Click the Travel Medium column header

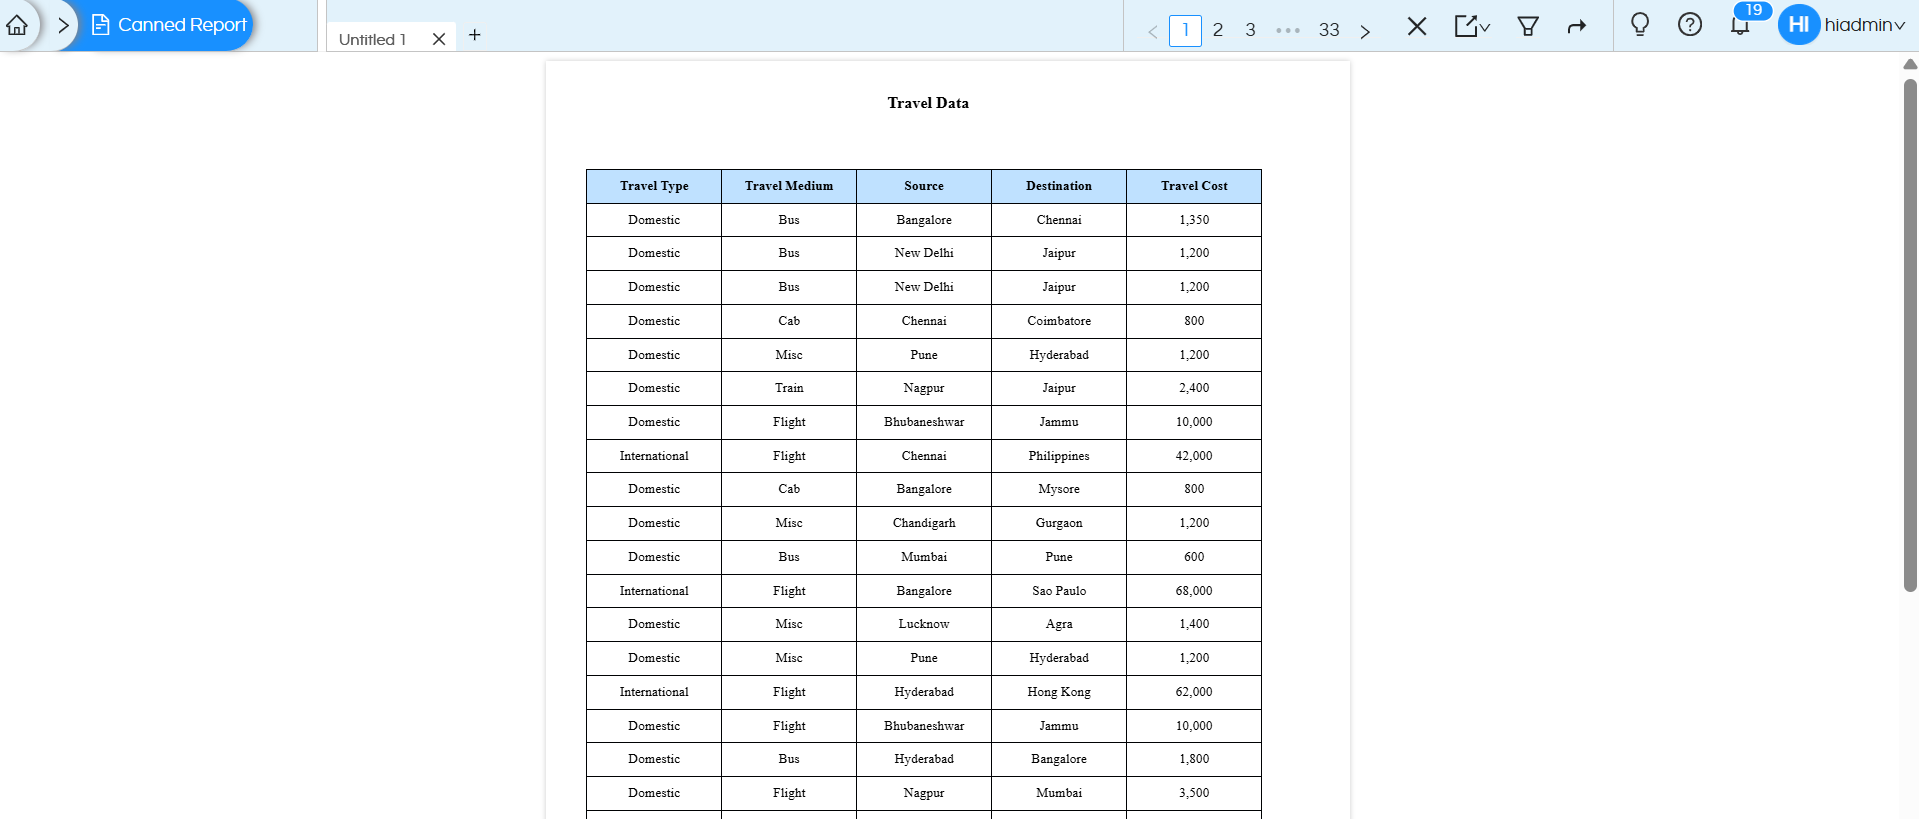tap(789, 186)
